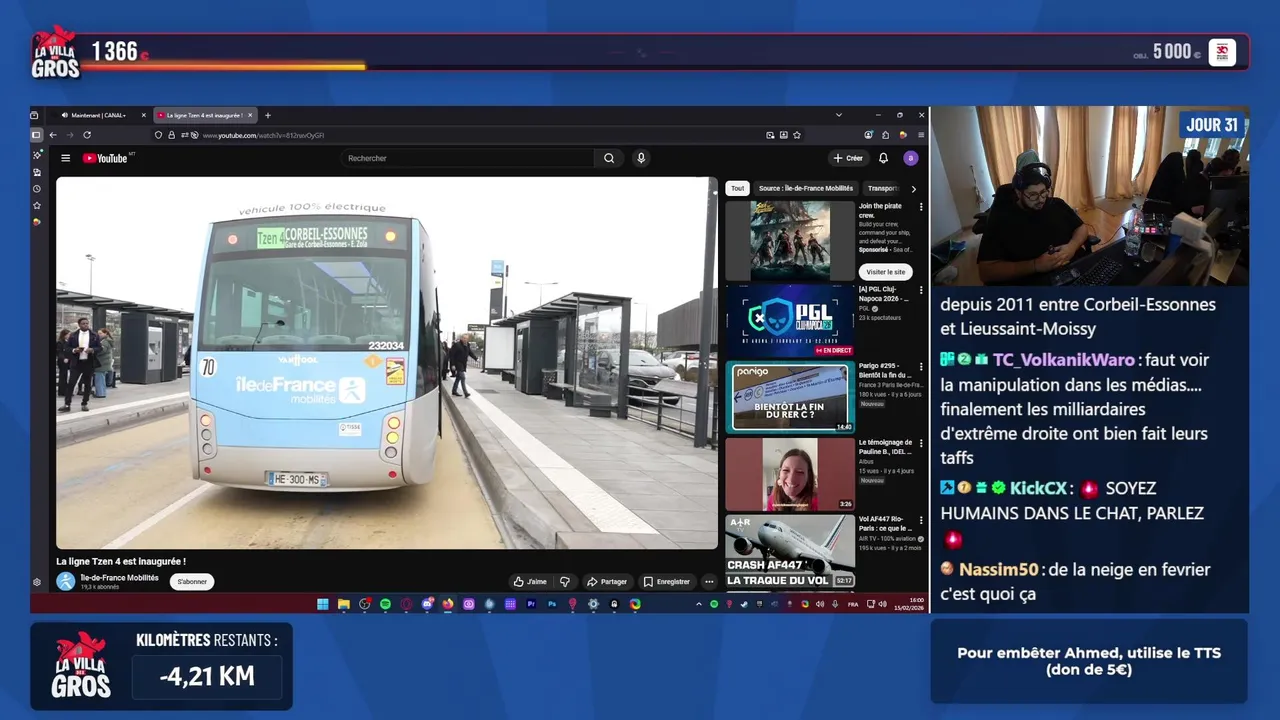Click into the Rechercher search field
Screen dimensions: 1280x720
click(x=467, y=158)
